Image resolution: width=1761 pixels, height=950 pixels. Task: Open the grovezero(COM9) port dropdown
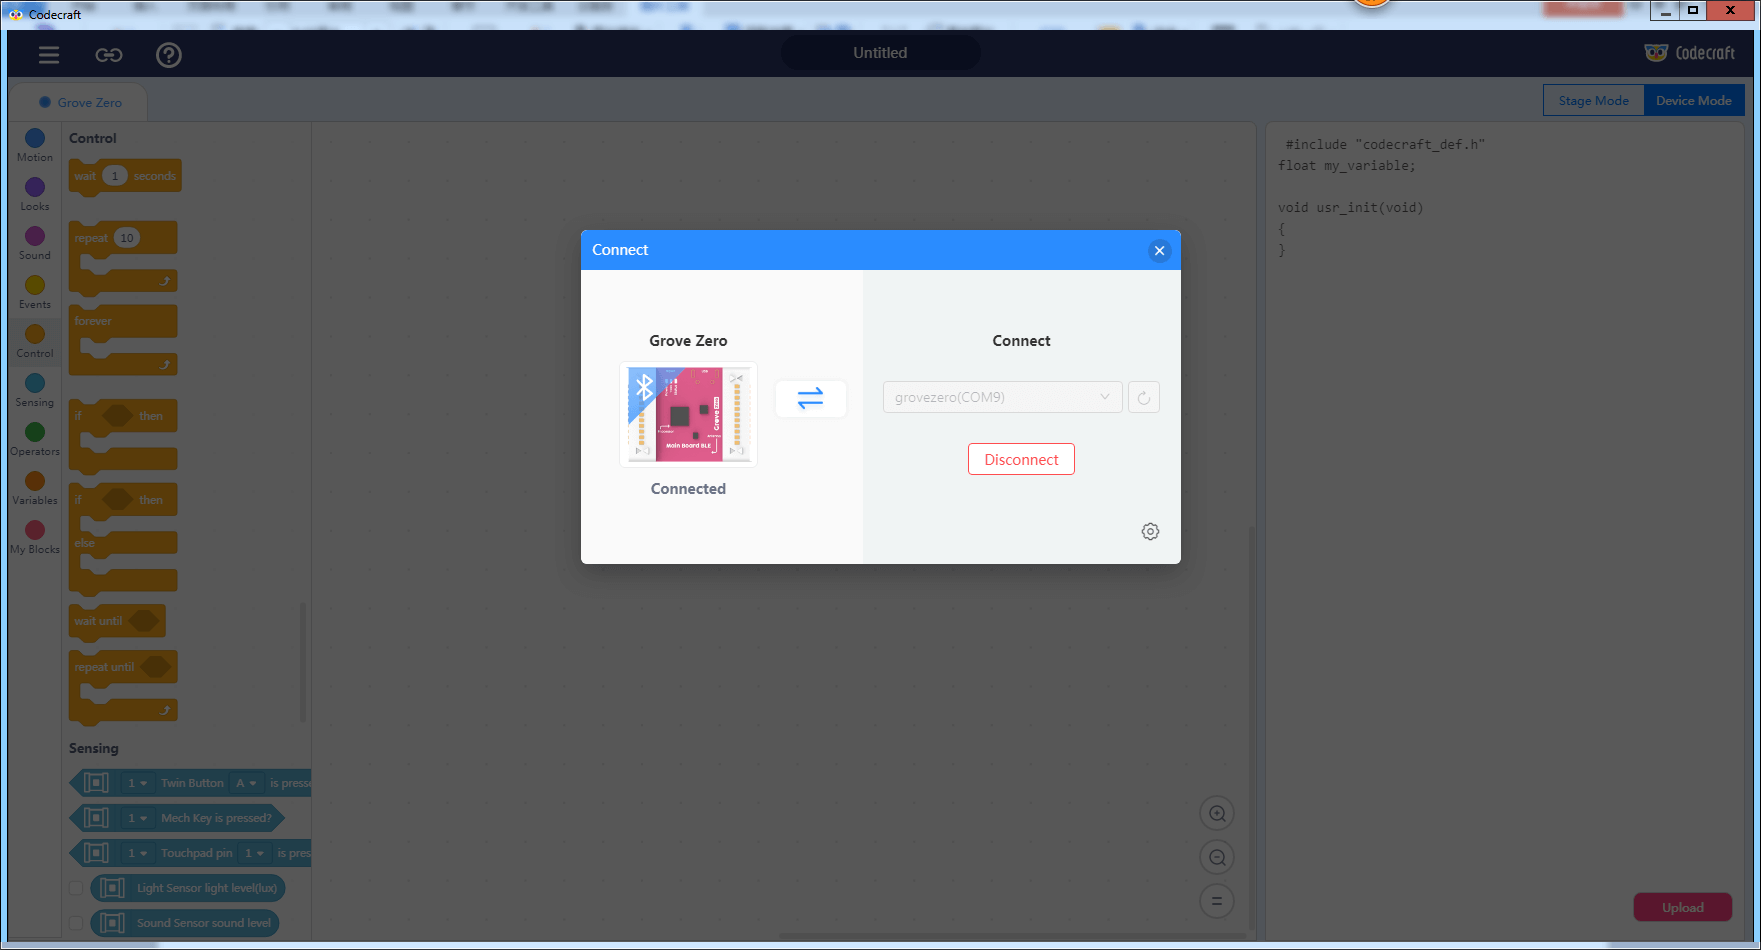[x=1002, y=397]
